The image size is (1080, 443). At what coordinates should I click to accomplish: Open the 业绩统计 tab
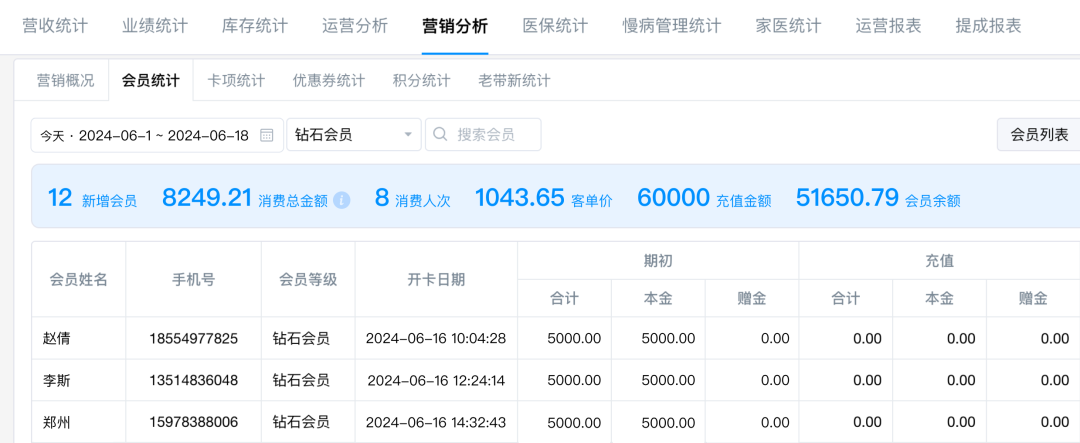tap(155, 26)
